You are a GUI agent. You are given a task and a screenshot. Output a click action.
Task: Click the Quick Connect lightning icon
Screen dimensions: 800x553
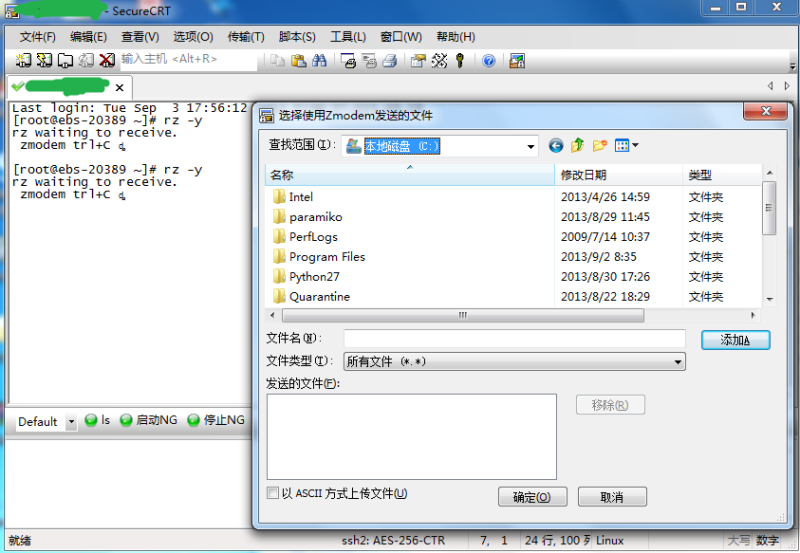click(x=44, y=60)
